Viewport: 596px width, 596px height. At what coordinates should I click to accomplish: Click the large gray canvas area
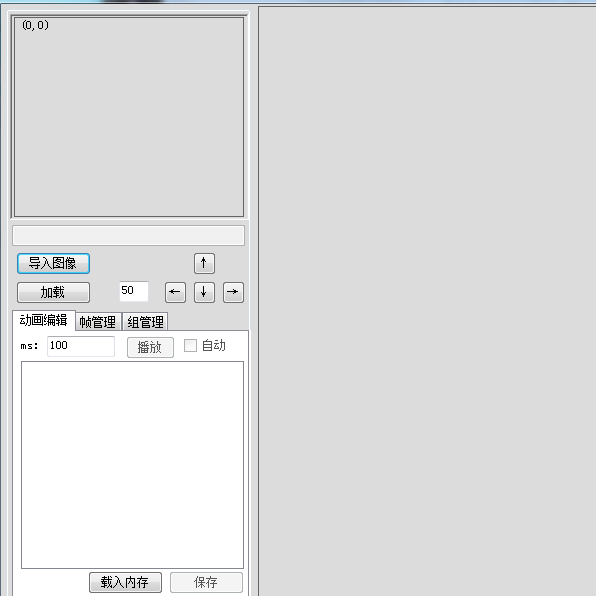pyautogui.click(x=427, y=301)
